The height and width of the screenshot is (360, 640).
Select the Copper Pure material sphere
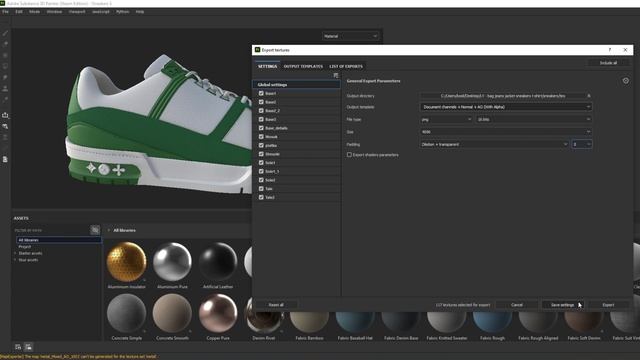(x=218, y=313)
